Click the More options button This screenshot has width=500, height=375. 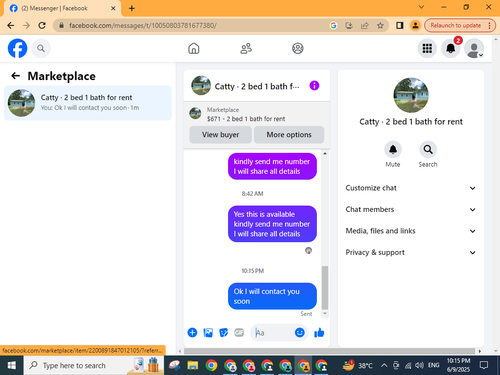click(289, 135)
